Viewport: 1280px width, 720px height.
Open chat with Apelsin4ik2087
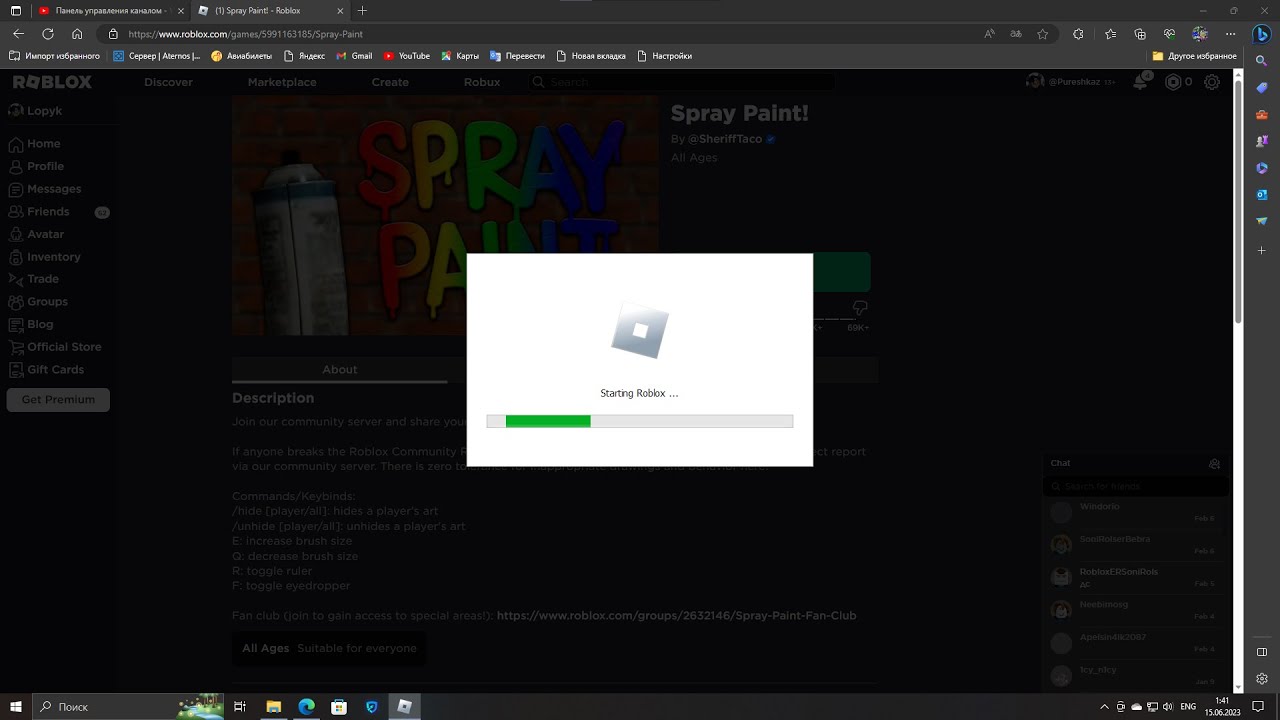tap(1134, 642)
